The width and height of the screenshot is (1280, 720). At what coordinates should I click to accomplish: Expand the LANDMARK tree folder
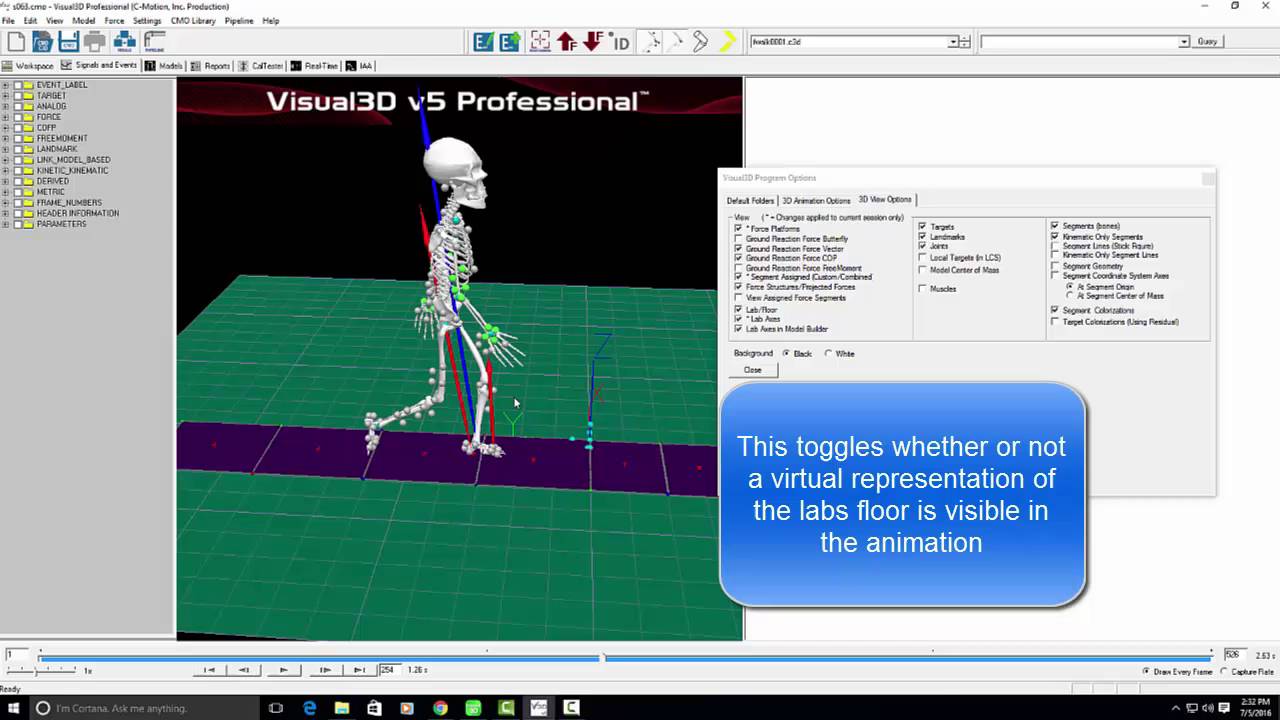[x=6, y=149]
